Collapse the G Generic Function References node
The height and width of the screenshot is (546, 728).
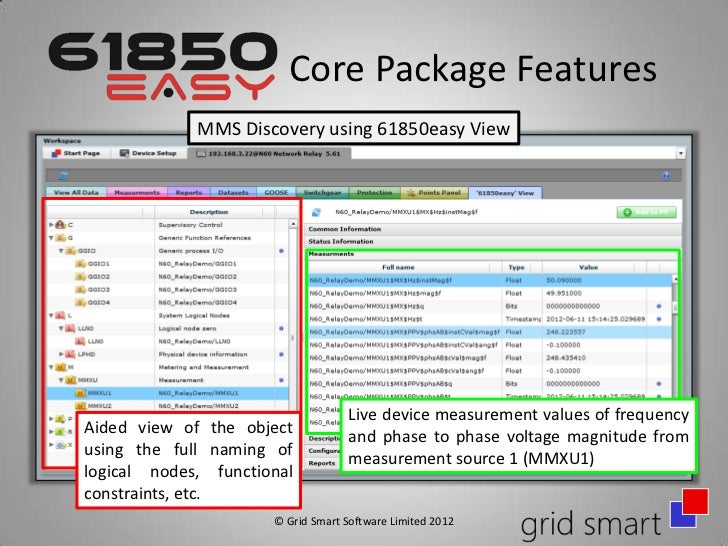click(x=51, y=238)
